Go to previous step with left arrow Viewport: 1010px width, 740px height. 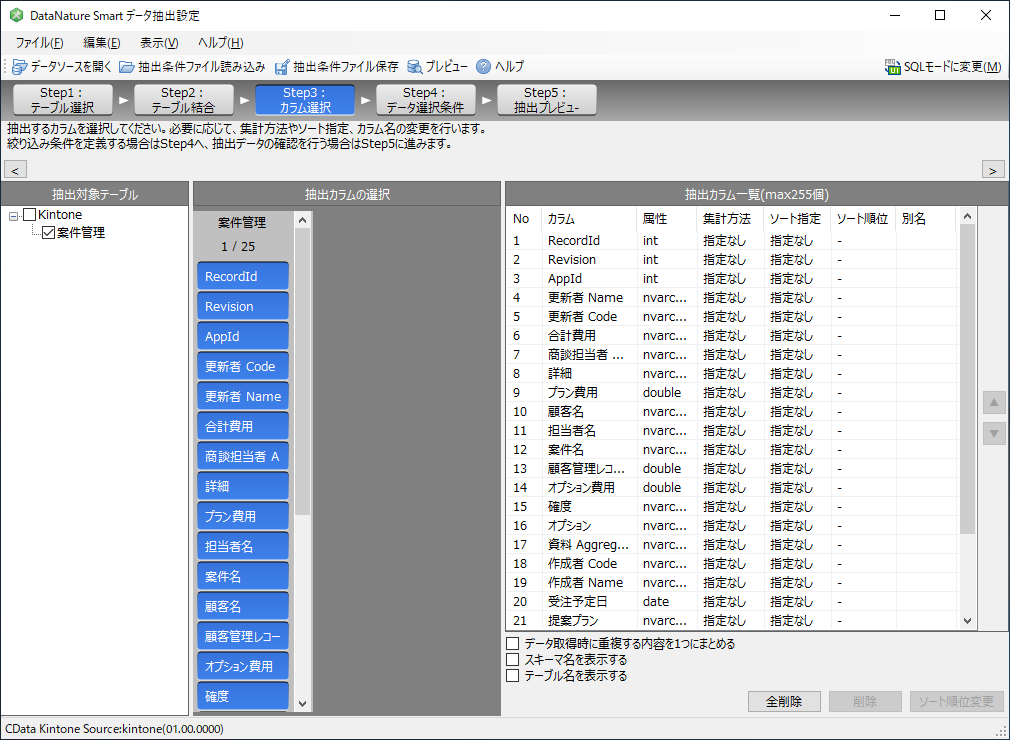pyautogui.click(x=15, y=170)
